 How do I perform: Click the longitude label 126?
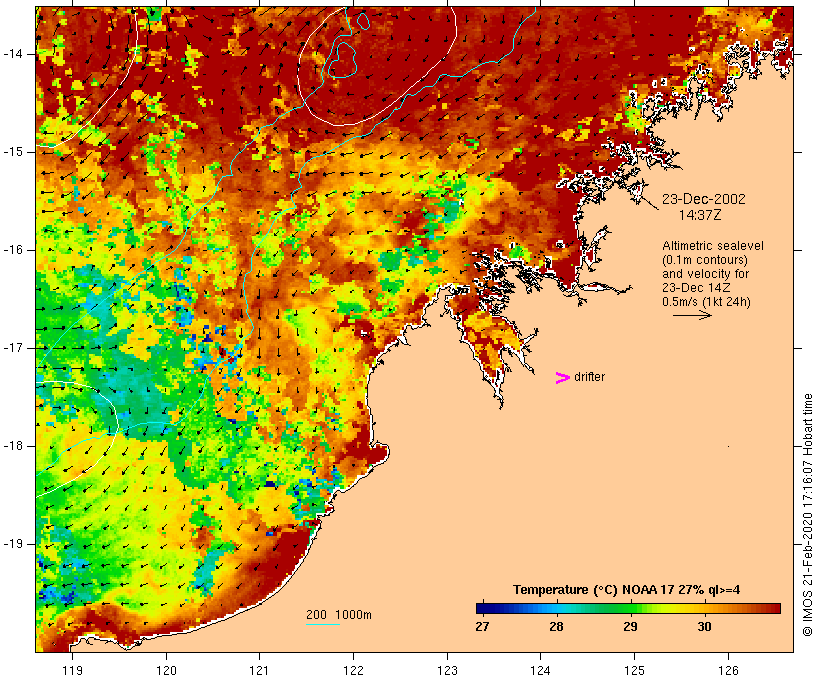tap(728, 670)
